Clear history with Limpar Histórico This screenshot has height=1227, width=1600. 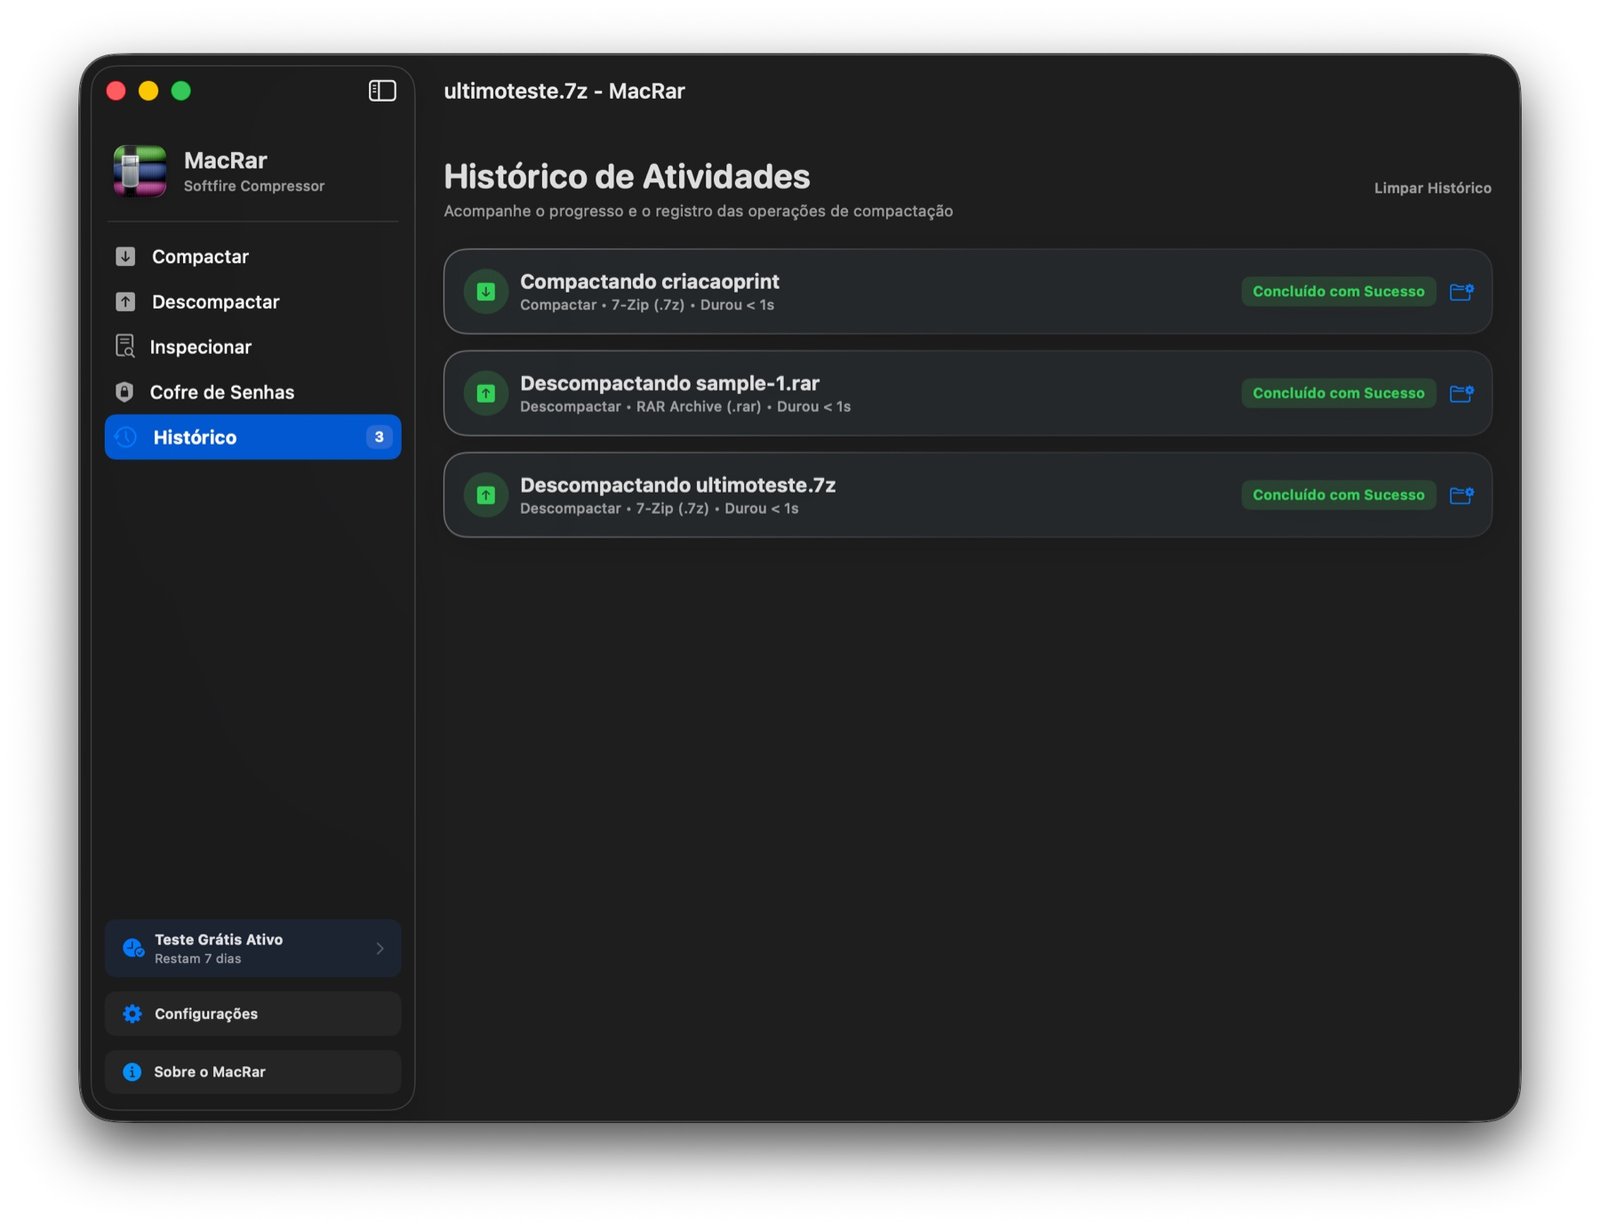1432,188
